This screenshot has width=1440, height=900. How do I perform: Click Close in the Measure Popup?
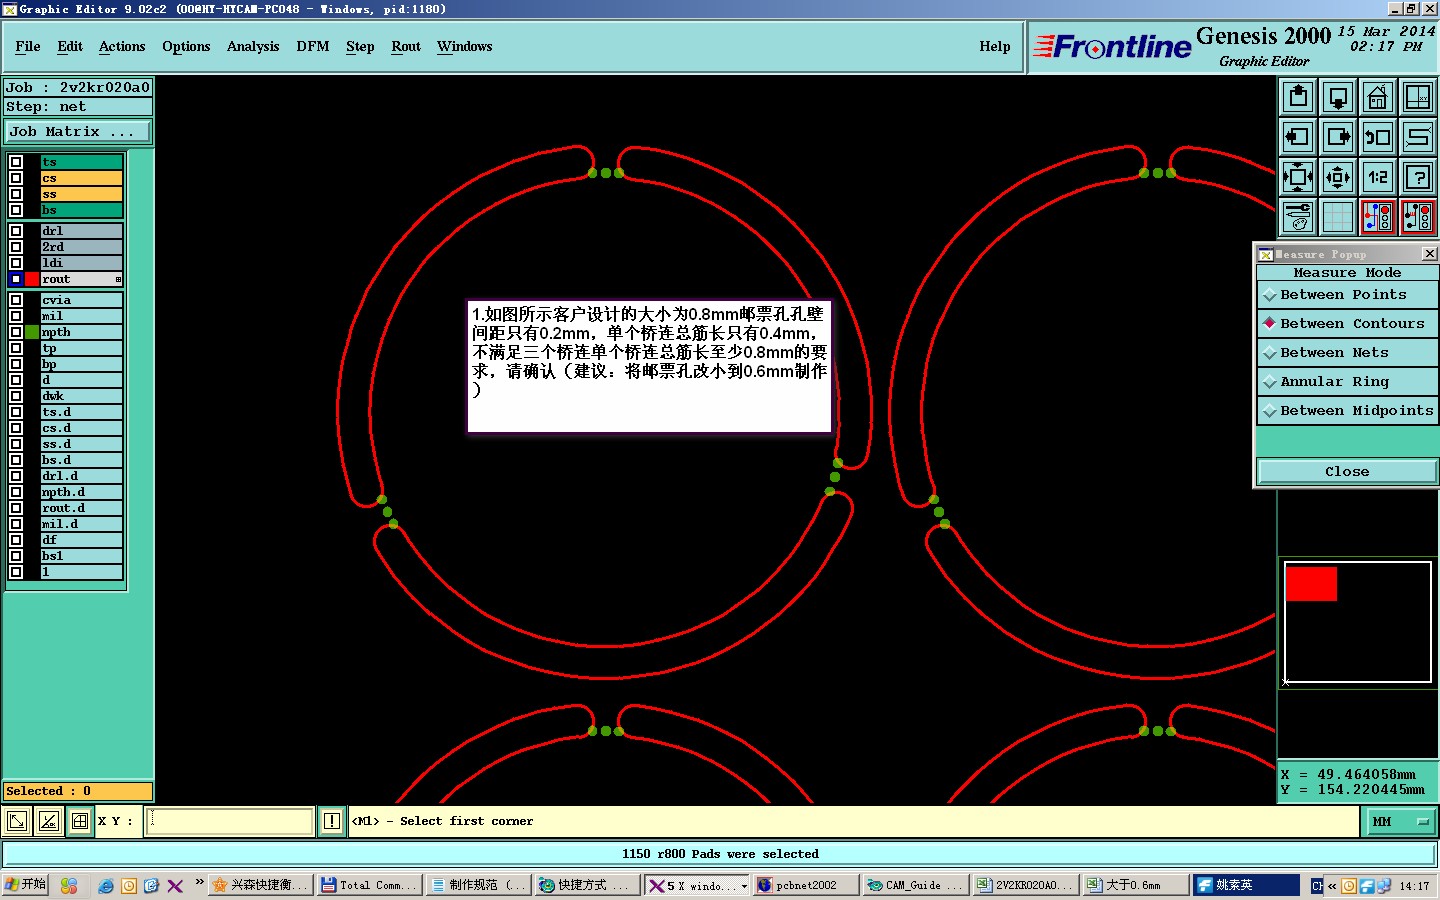click(1347, 472)
